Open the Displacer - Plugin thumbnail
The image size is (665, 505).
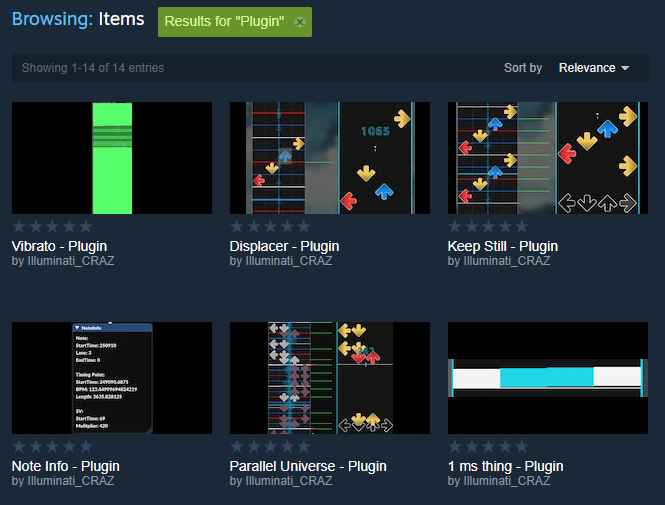(x=330, y=158)
